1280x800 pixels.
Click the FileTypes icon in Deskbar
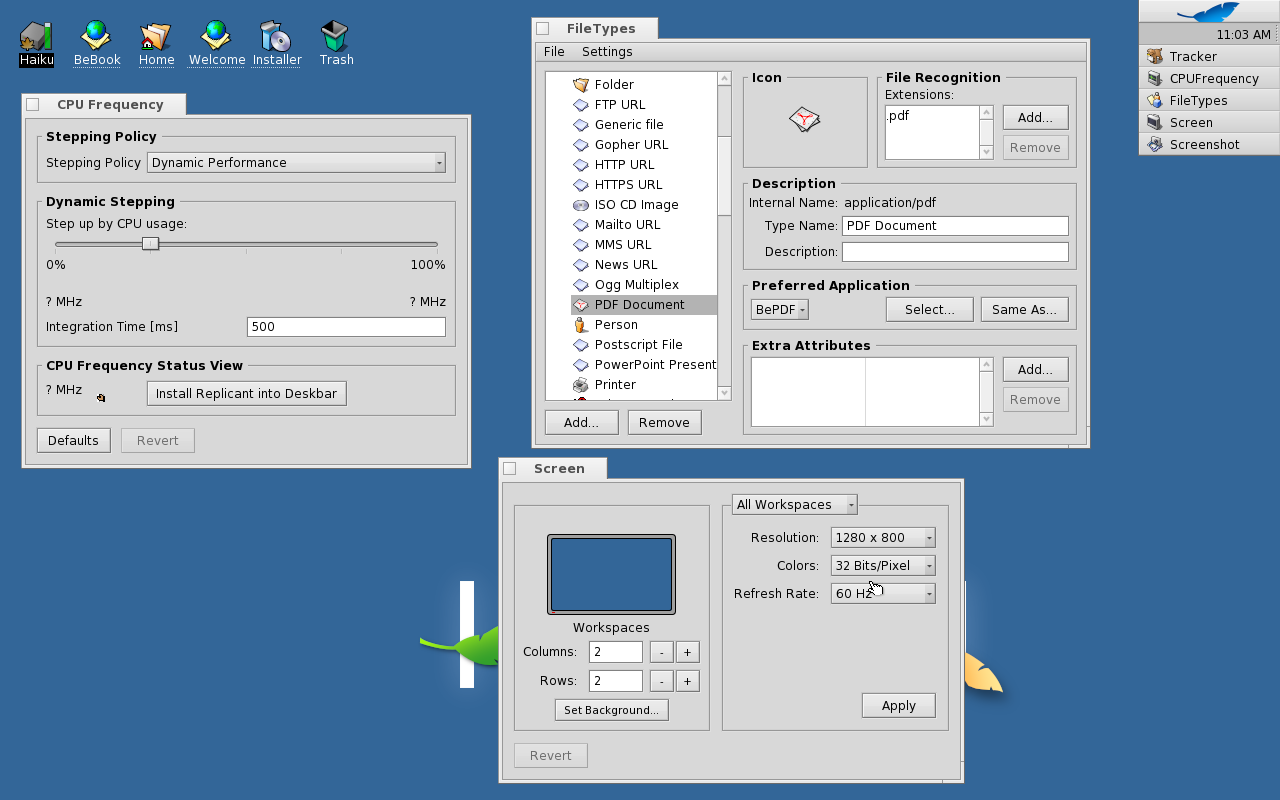[1155, 101]
